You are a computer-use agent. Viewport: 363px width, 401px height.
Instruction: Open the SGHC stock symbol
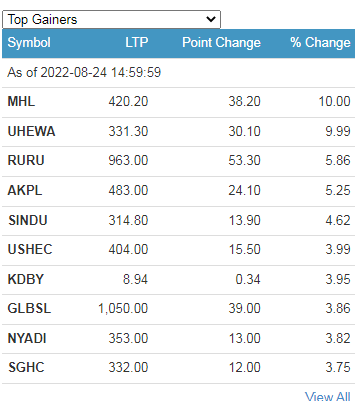click(26, 367)
